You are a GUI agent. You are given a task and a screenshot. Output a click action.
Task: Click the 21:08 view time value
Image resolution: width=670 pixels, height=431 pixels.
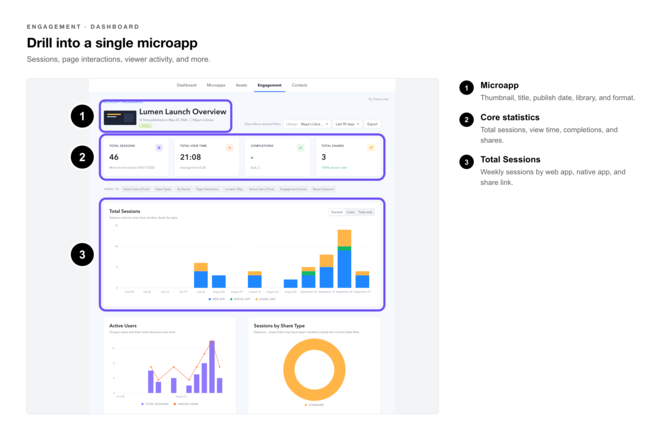pyautogui.click(x=190, y=157)
